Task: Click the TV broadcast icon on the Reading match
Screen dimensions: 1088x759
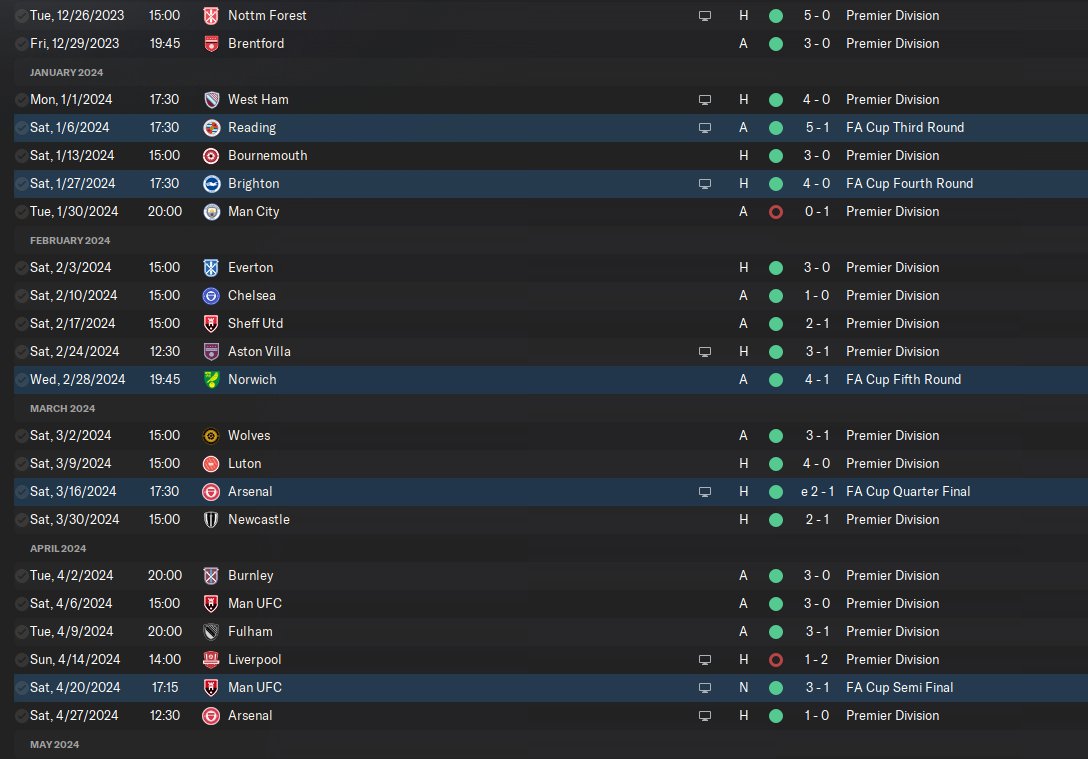Action: (704, 128)
